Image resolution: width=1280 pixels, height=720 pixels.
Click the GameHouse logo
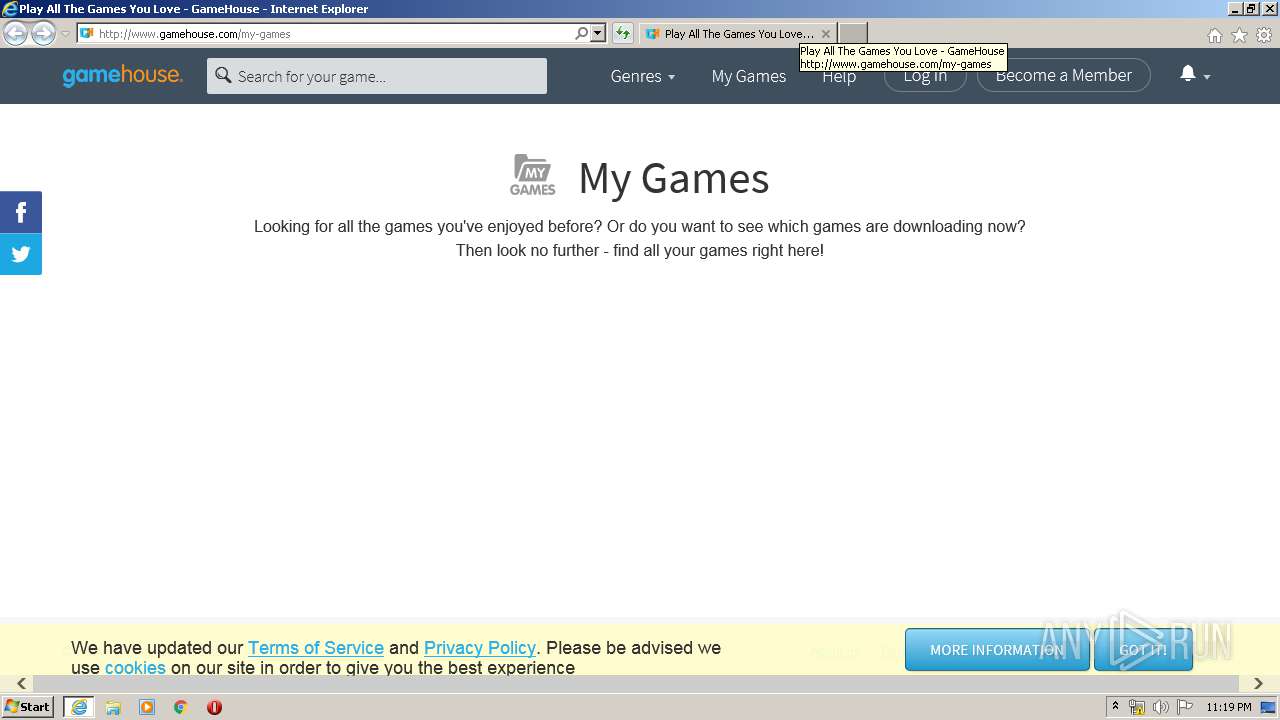coord(122,76)
